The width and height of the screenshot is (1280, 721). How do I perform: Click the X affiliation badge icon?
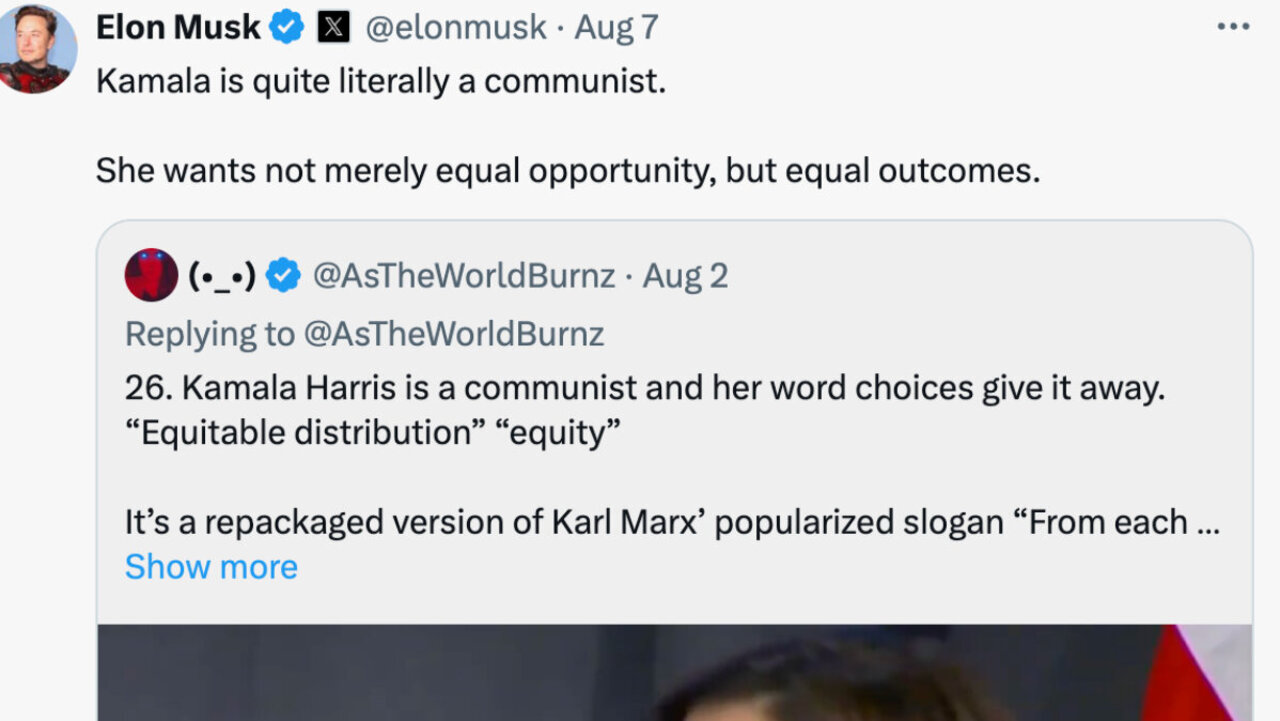333,28
